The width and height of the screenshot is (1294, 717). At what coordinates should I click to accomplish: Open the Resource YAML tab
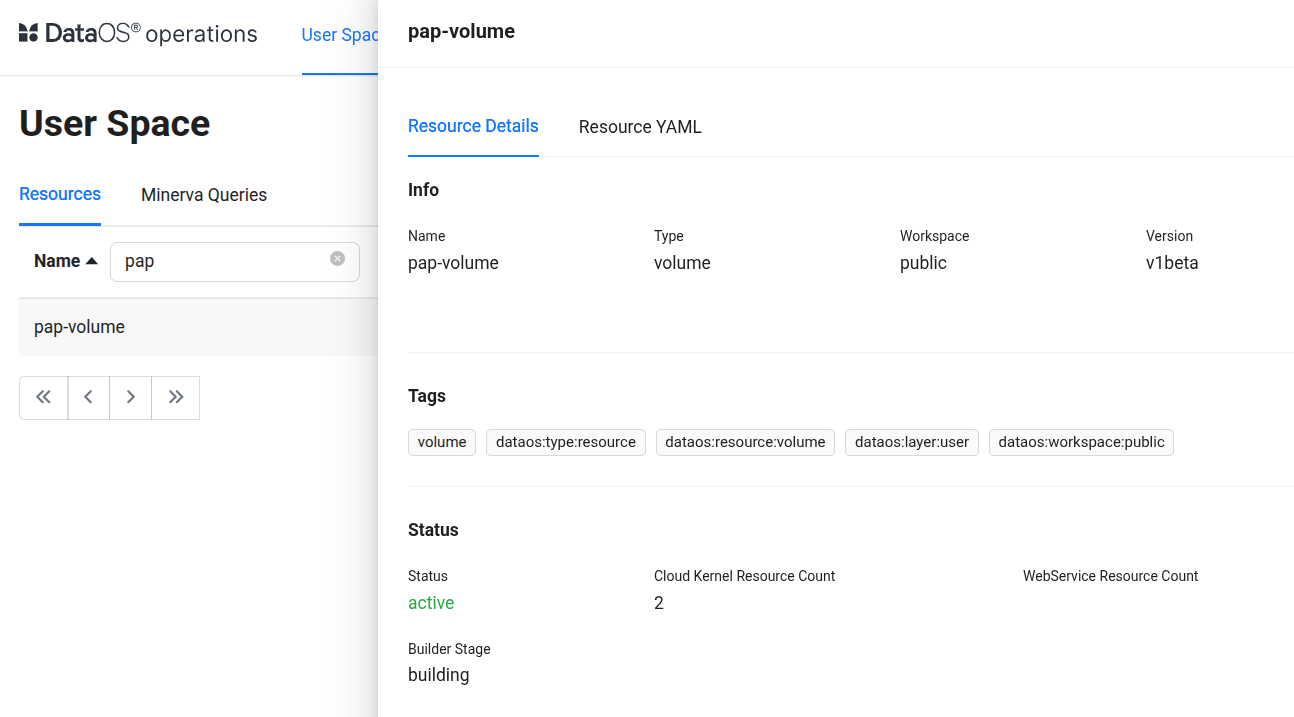tap(640, 127)
